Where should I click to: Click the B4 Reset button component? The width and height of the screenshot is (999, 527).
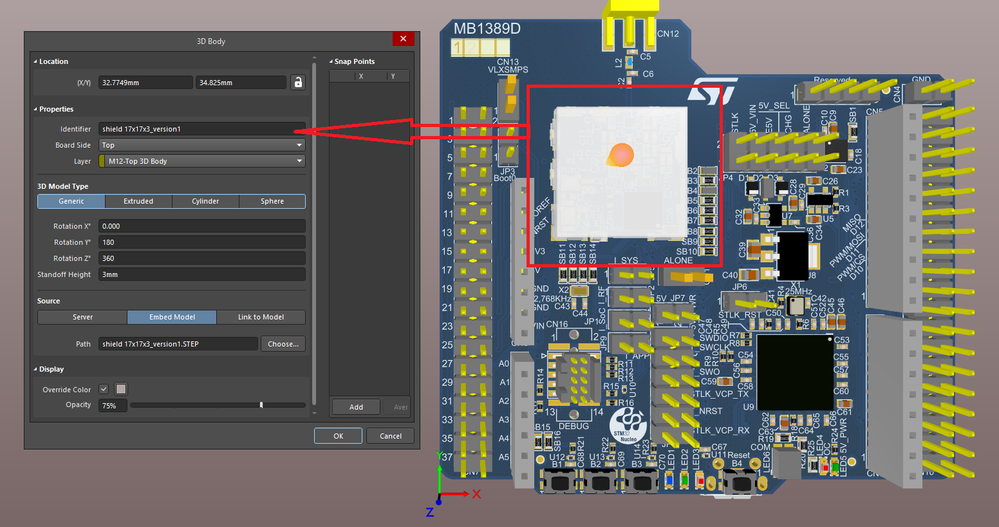(x=739, y=481)
